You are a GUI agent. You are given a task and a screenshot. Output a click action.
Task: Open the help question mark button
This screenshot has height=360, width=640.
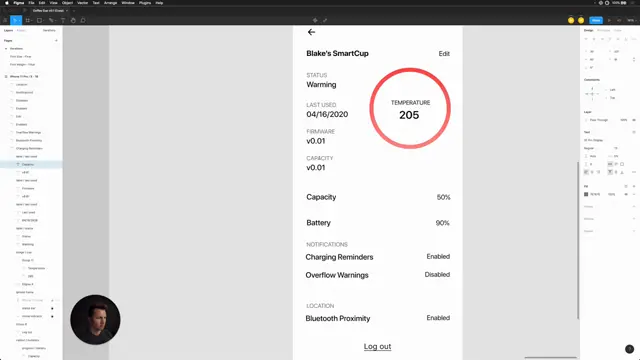click(629, 349)
